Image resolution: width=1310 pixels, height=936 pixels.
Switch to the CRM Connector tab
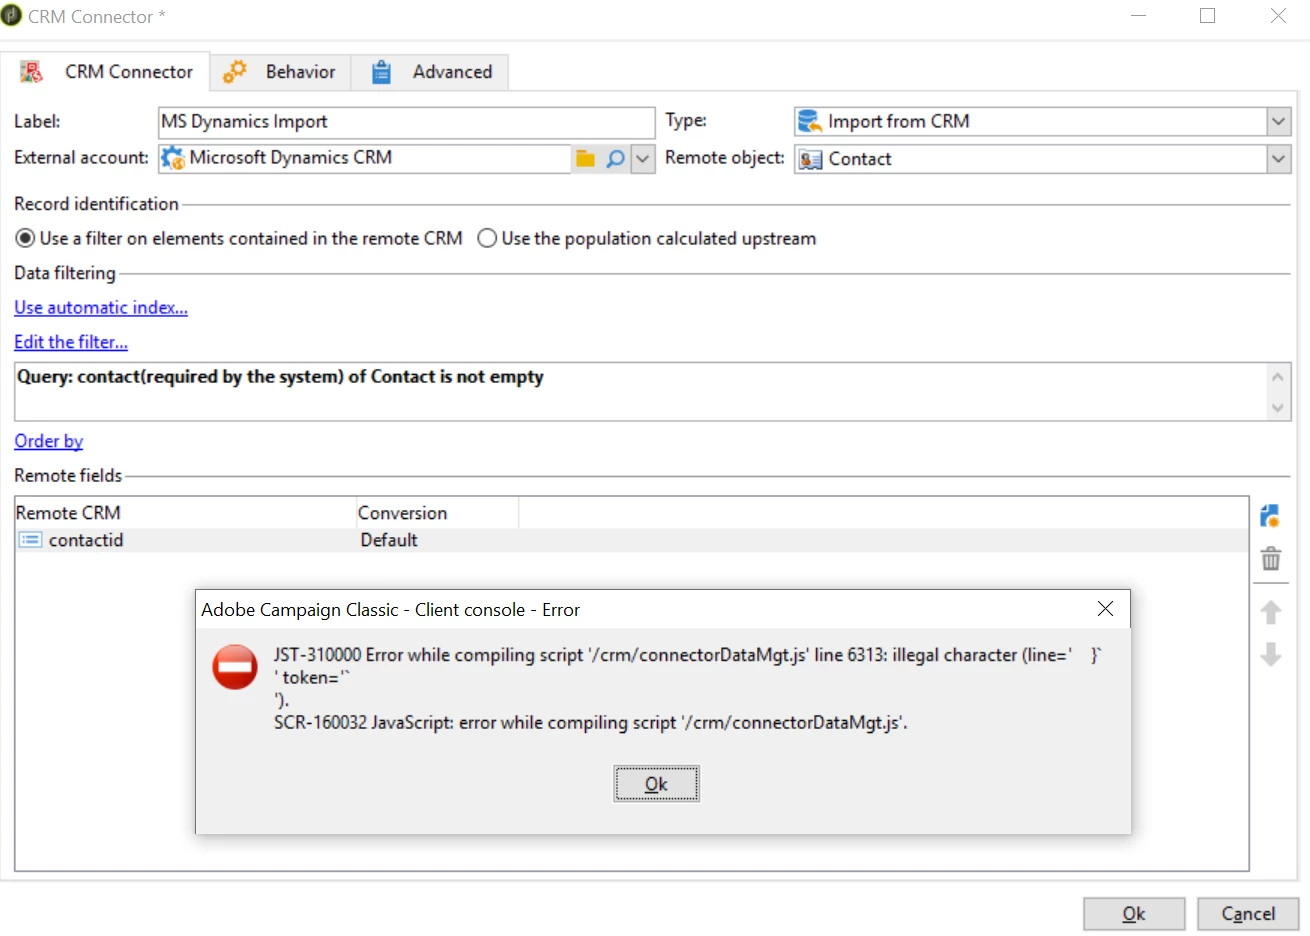pos(105,72)
